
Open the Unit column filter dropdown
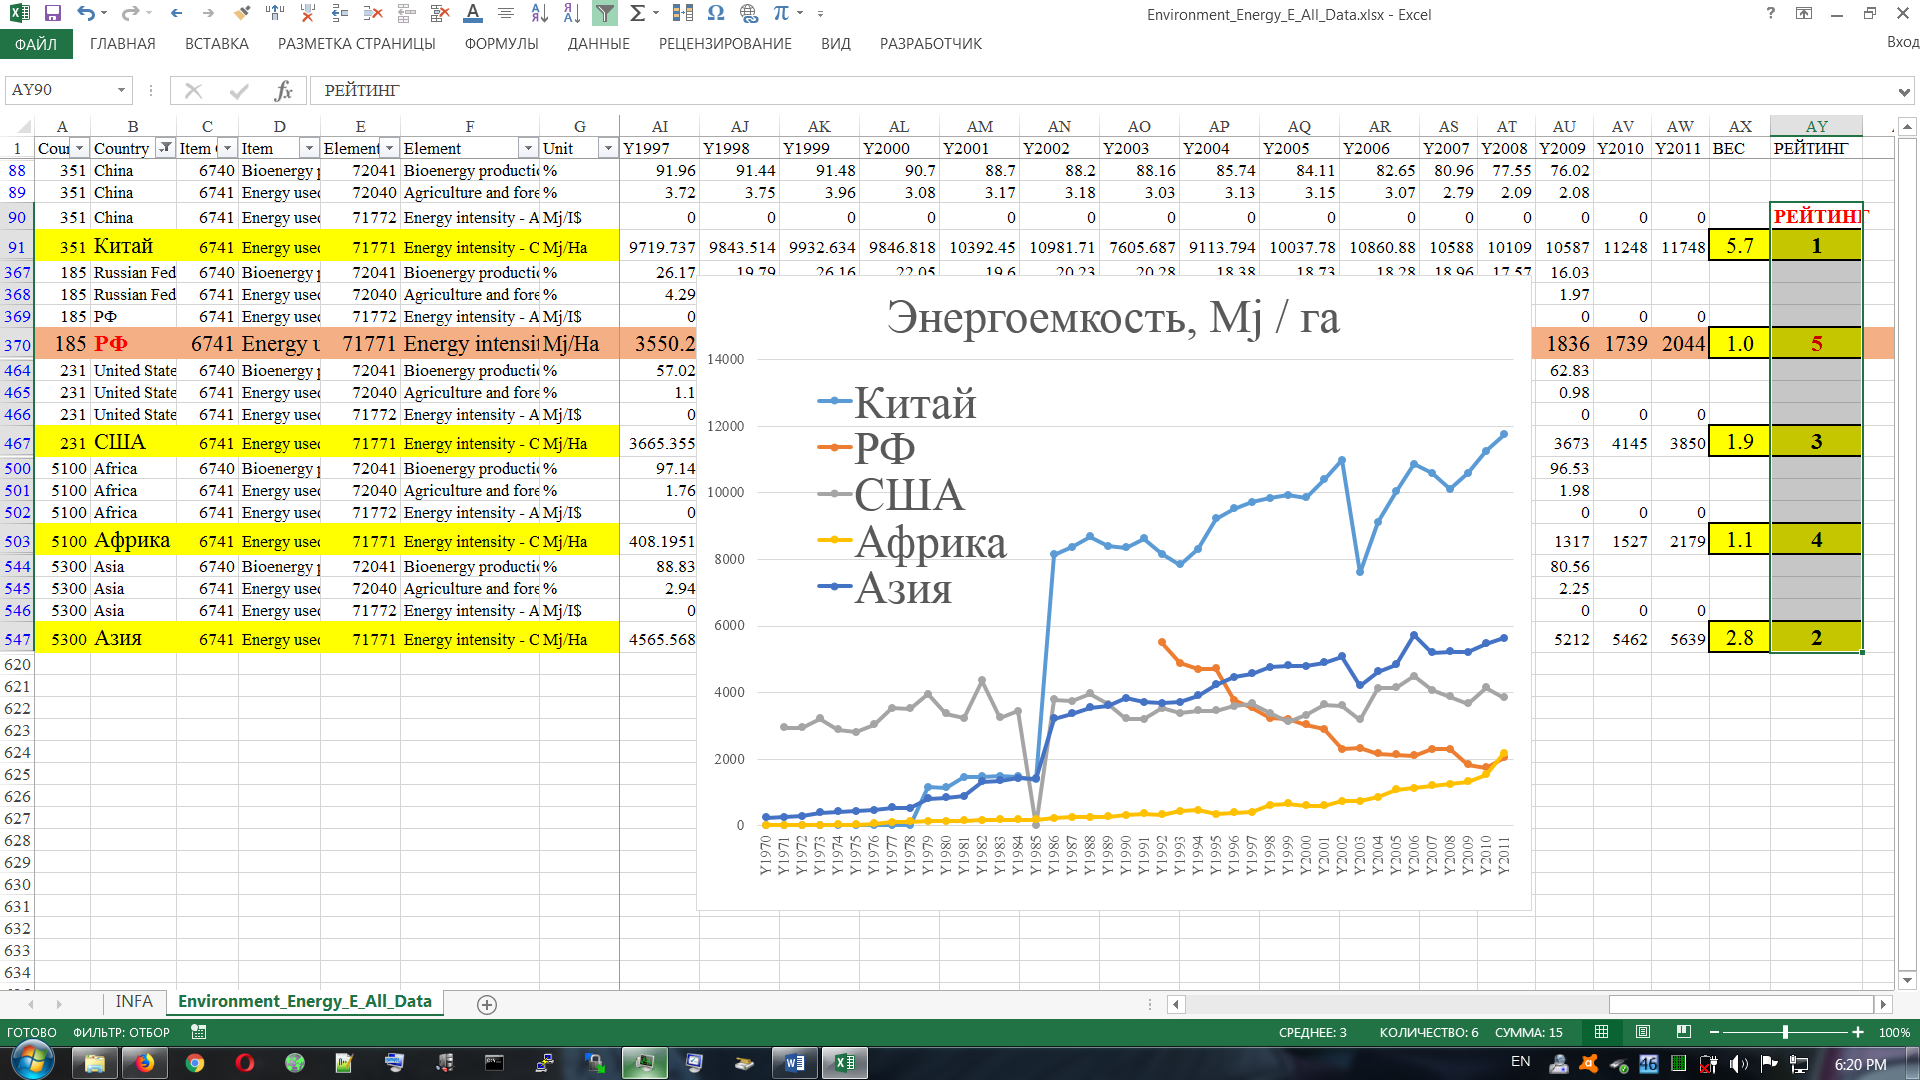point(607,148)
